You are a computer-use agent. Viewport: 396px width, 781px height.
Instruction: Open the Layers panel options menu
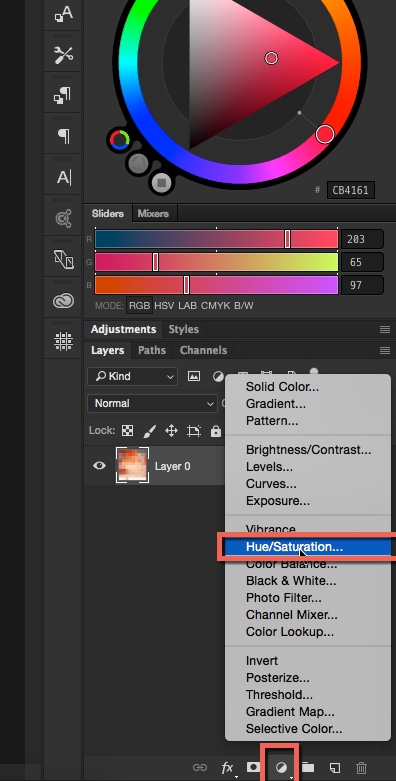click(385, 350)
